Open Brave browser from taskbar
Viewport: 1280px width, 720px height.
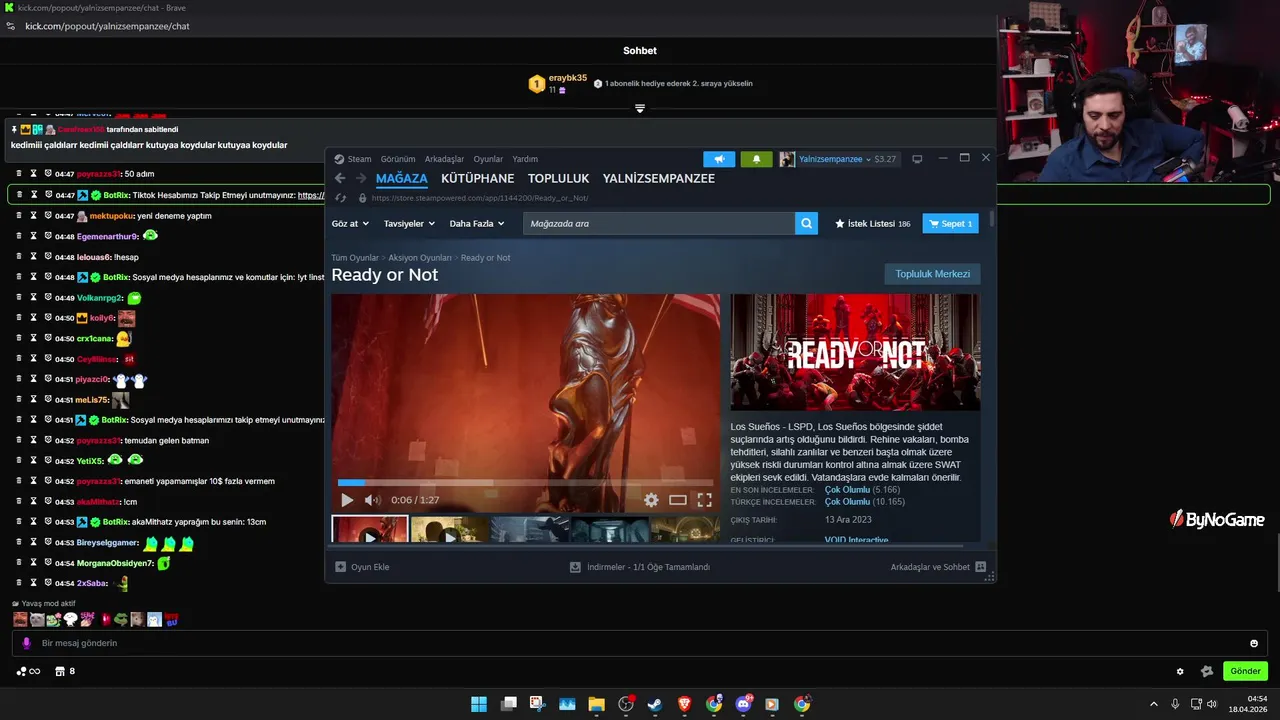[x=684, y=704]
